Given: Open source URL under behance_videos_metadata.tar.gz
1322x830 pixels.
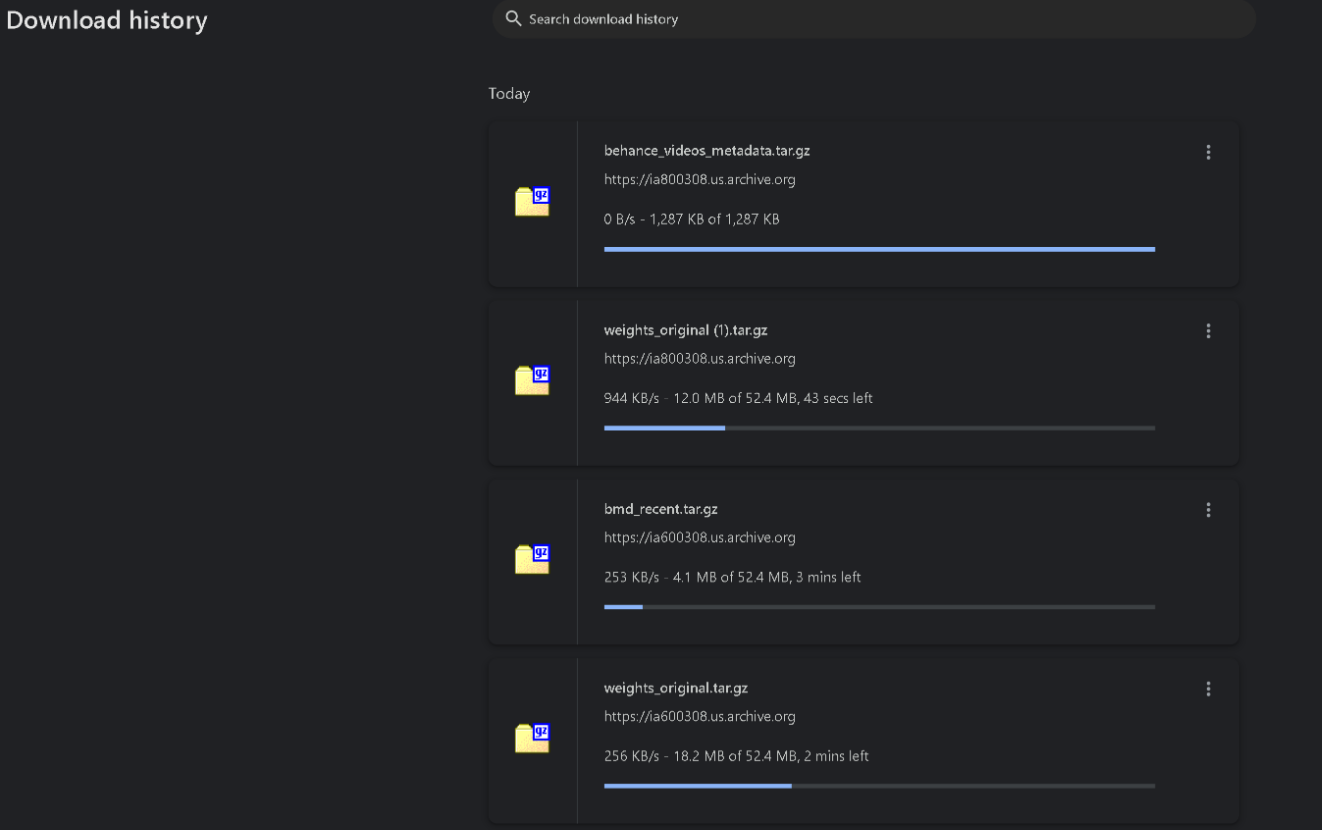Looking at the screenshot, I should 699,180.
